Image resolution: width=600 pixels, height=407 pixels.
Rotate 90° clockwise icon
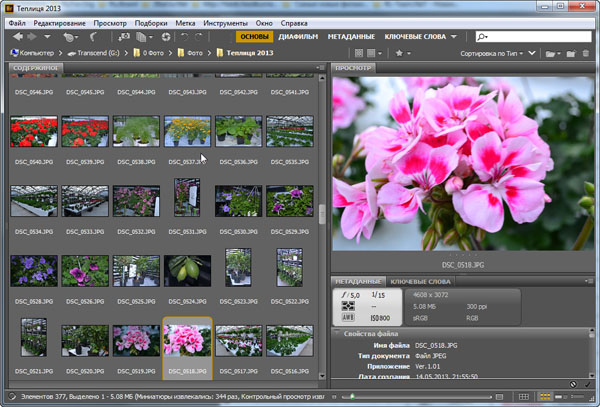(199, 37)
